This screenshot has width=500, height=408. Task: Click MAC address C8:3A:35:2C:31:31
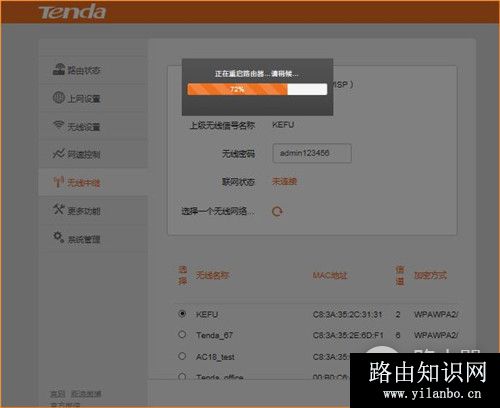(x=347, y=314)
